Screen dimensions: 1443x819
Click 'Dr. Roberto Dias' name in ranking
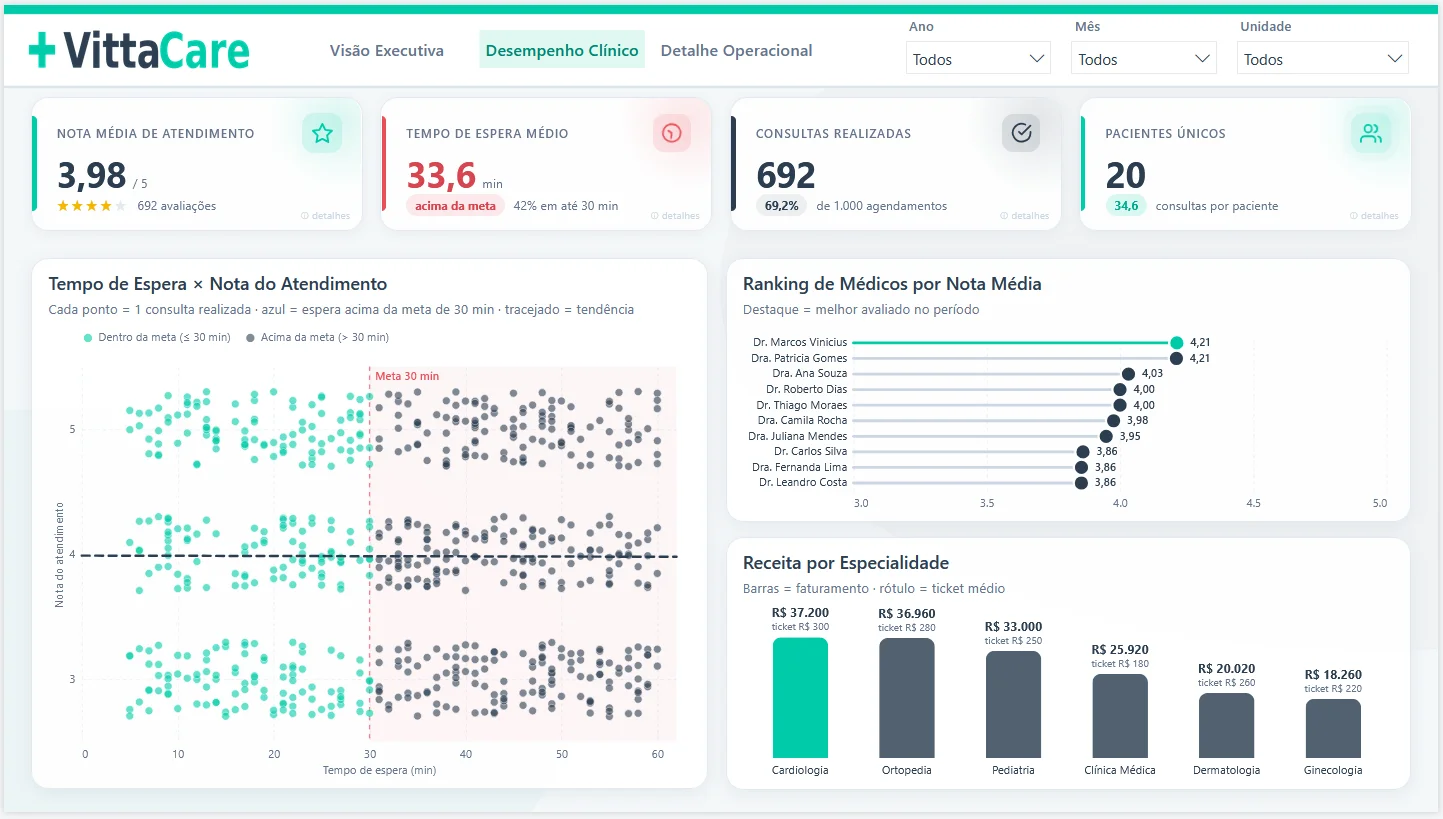[x=806, y=389]
